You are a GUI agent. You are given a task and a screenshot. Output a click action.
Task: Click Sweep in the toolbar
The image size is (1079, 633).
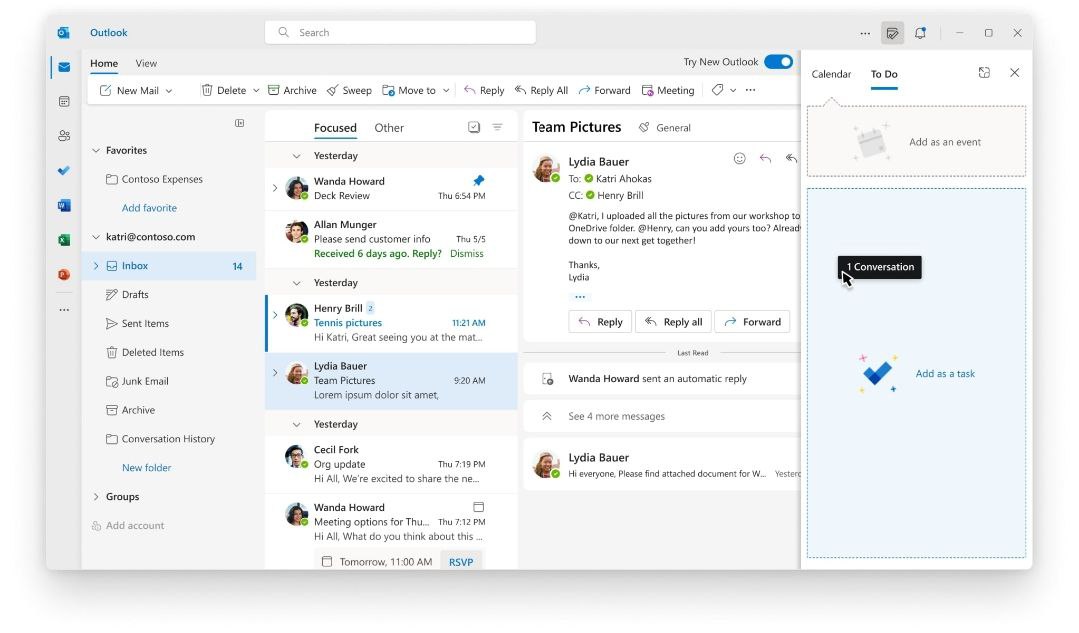349,90
